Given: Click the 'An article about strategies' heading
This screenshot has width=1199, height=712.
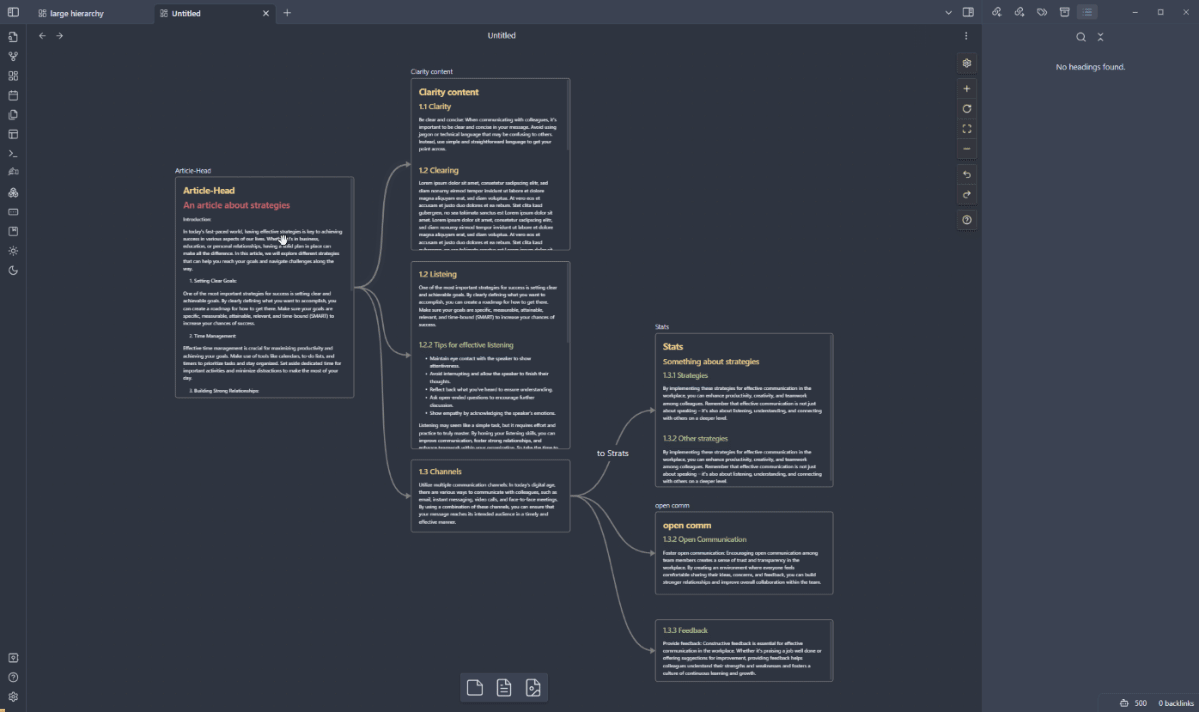Looking at the screenshot, I should click(x=236, y=205).
